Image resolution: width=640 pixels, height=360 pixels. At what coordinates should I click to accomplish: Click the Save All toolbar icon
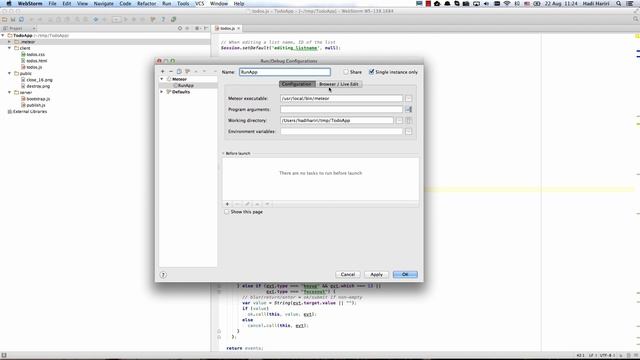[x=13, y=19]
